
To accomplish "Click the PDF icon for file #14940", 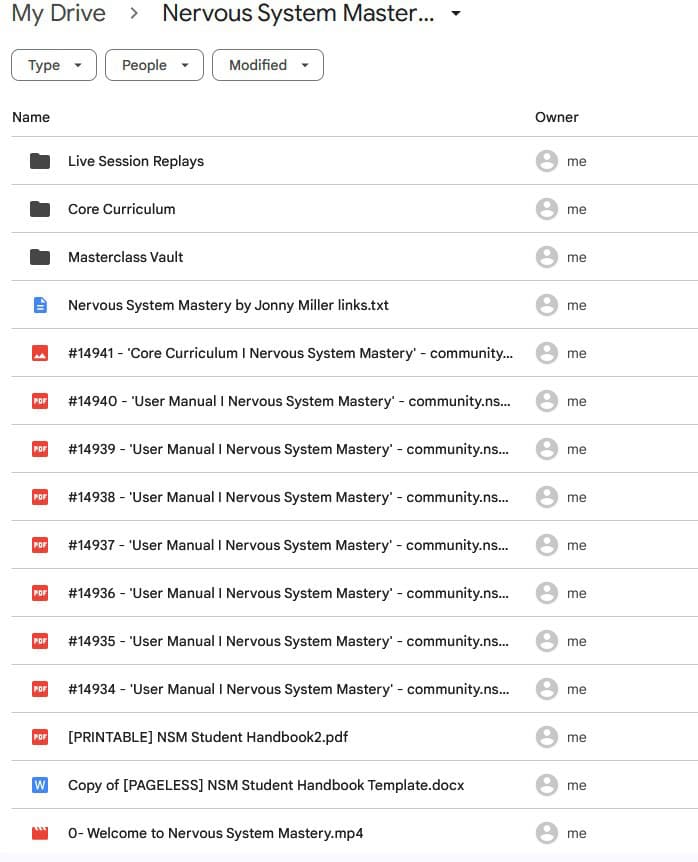I will [x=40, y=401].
